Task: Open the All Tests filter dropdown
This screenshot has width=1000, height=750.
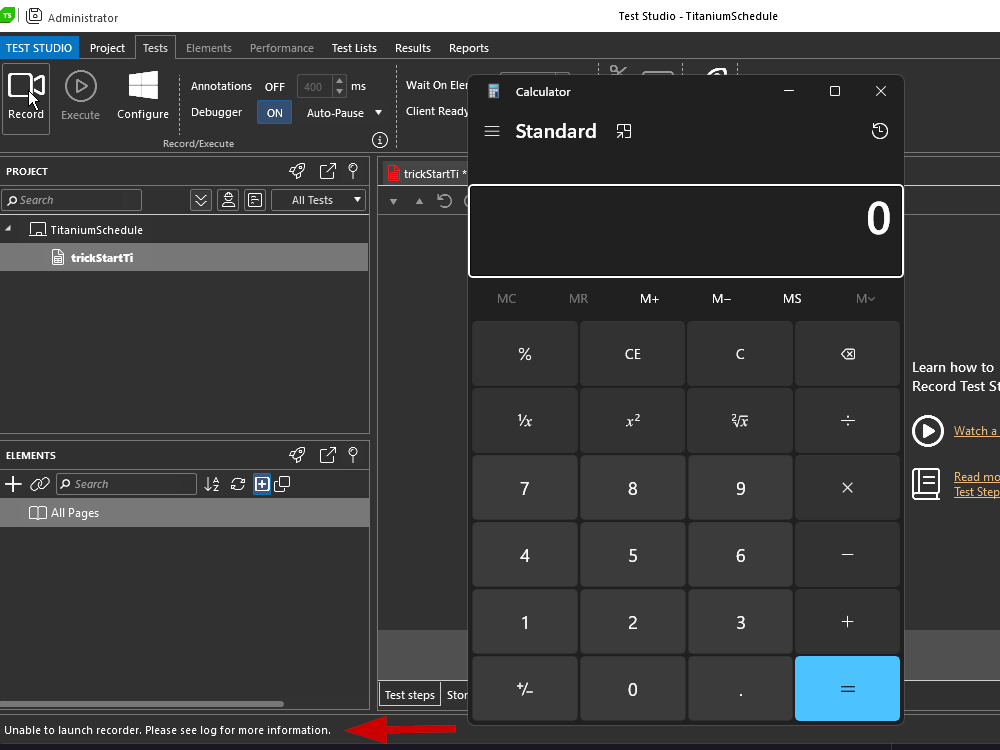Action: [319, 200]
